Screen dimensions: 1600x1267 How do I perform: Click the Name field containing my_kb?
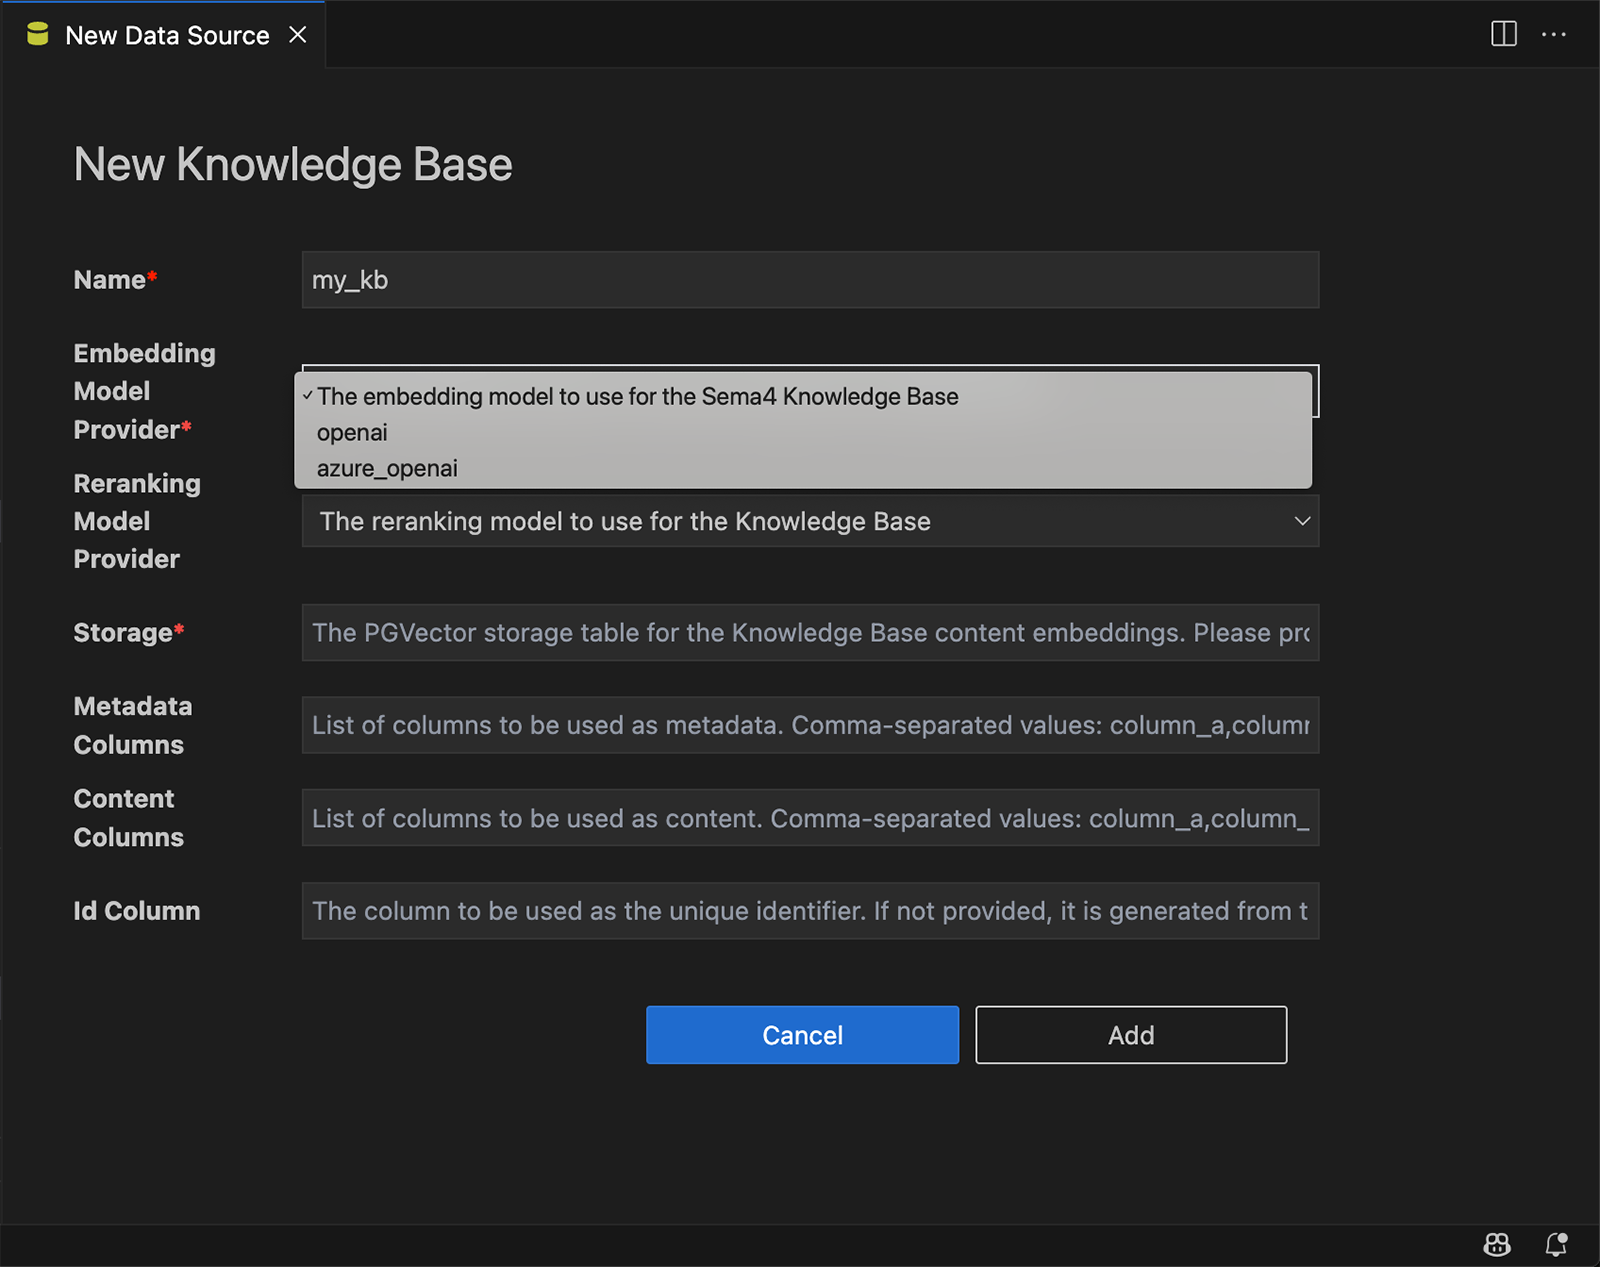click(x=810, y=280)
